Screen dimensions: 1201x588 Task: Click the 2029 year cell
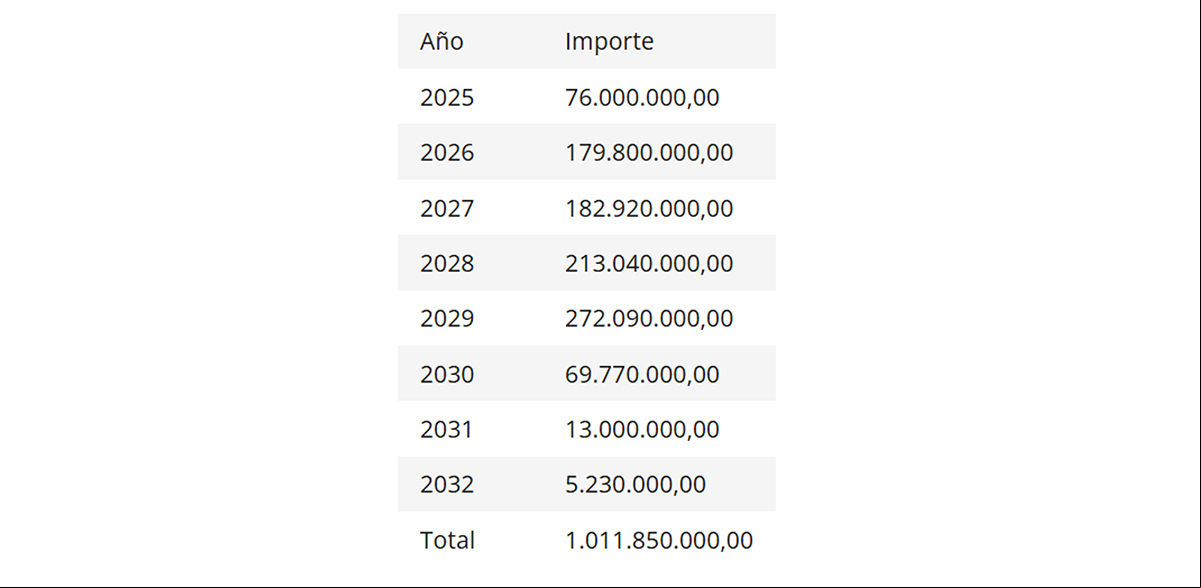pyautogui.click(x=447, y=319)
